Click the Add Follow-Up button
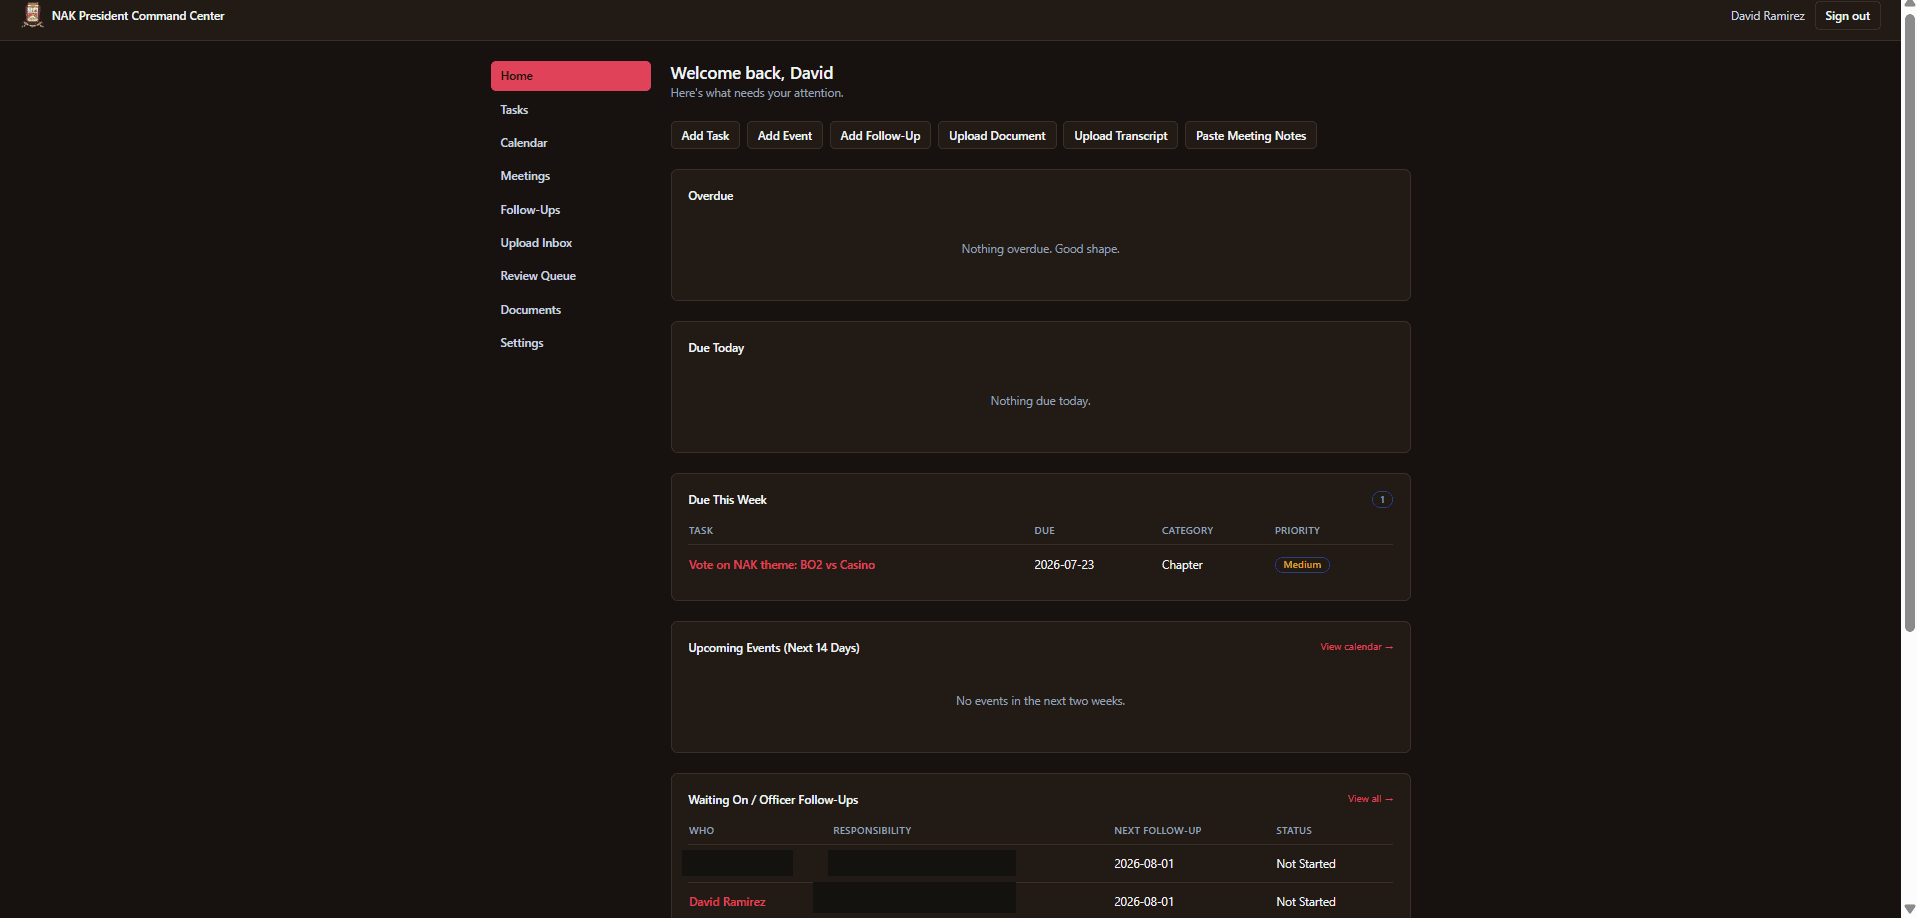 point(880,136)
